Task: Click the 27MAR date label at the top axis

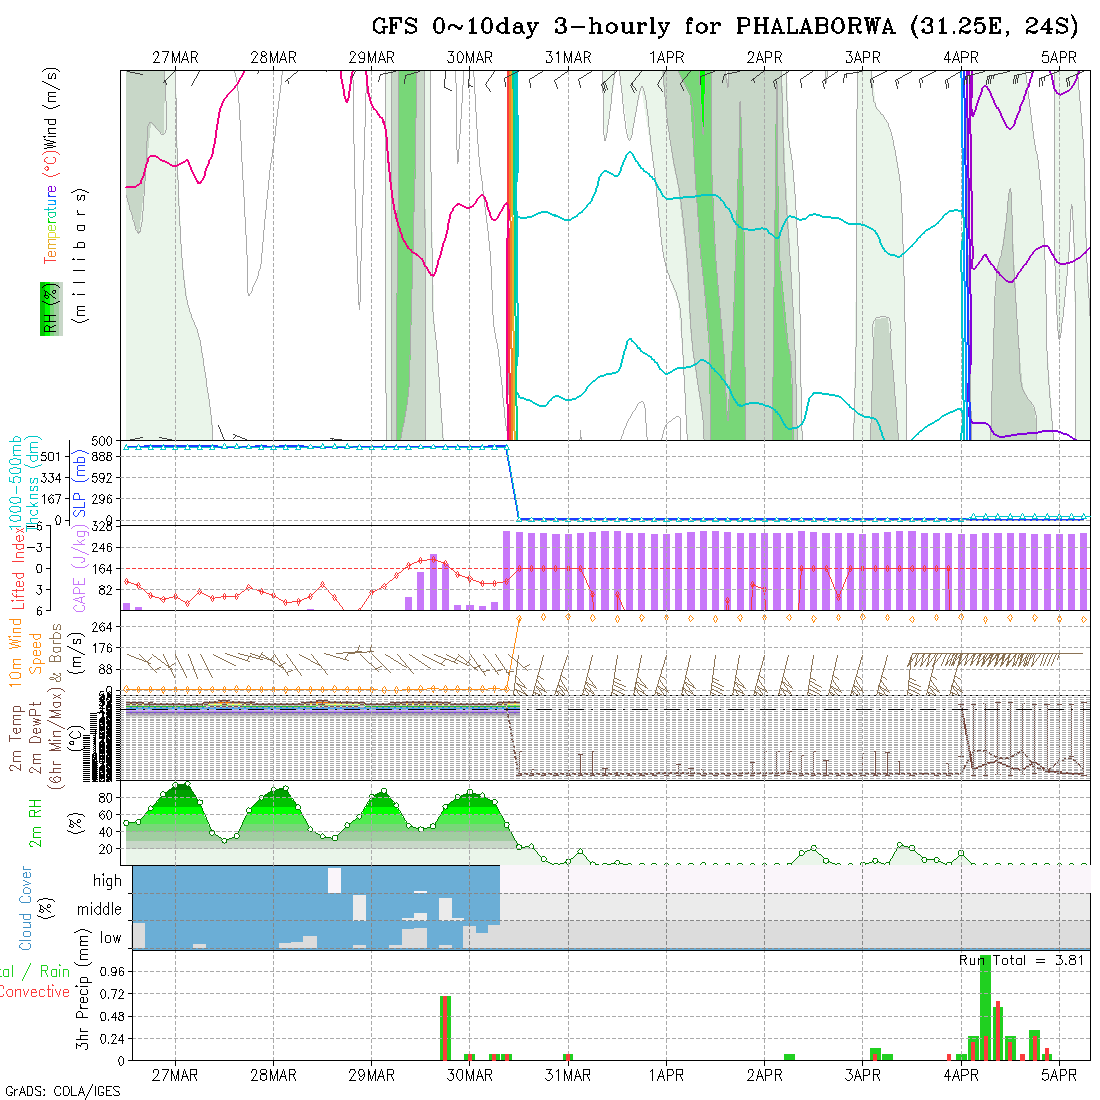Action: pos(175,57)
